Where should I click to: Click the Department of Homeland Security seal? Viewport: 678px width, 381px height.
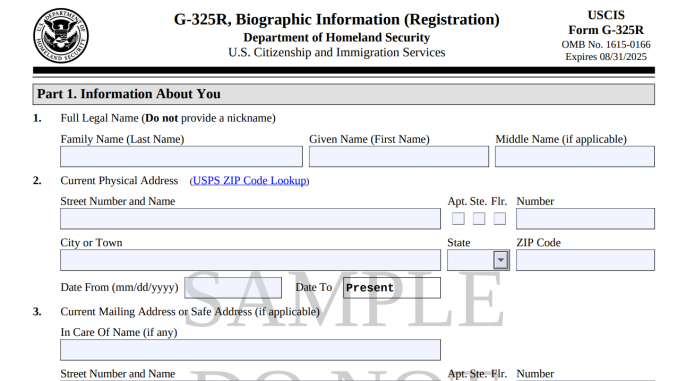61,35
